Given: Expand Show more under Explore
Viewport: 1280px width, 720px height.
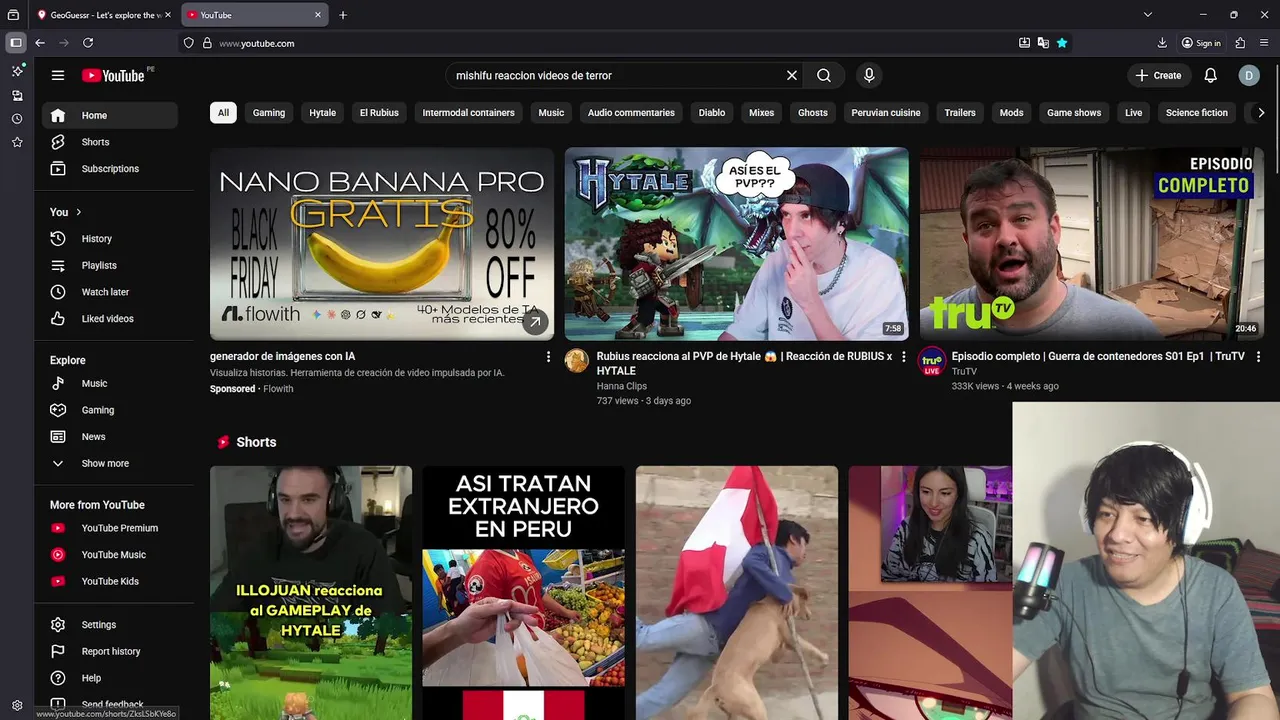Looking at the screenshot, I should click(x=110, y=464).
